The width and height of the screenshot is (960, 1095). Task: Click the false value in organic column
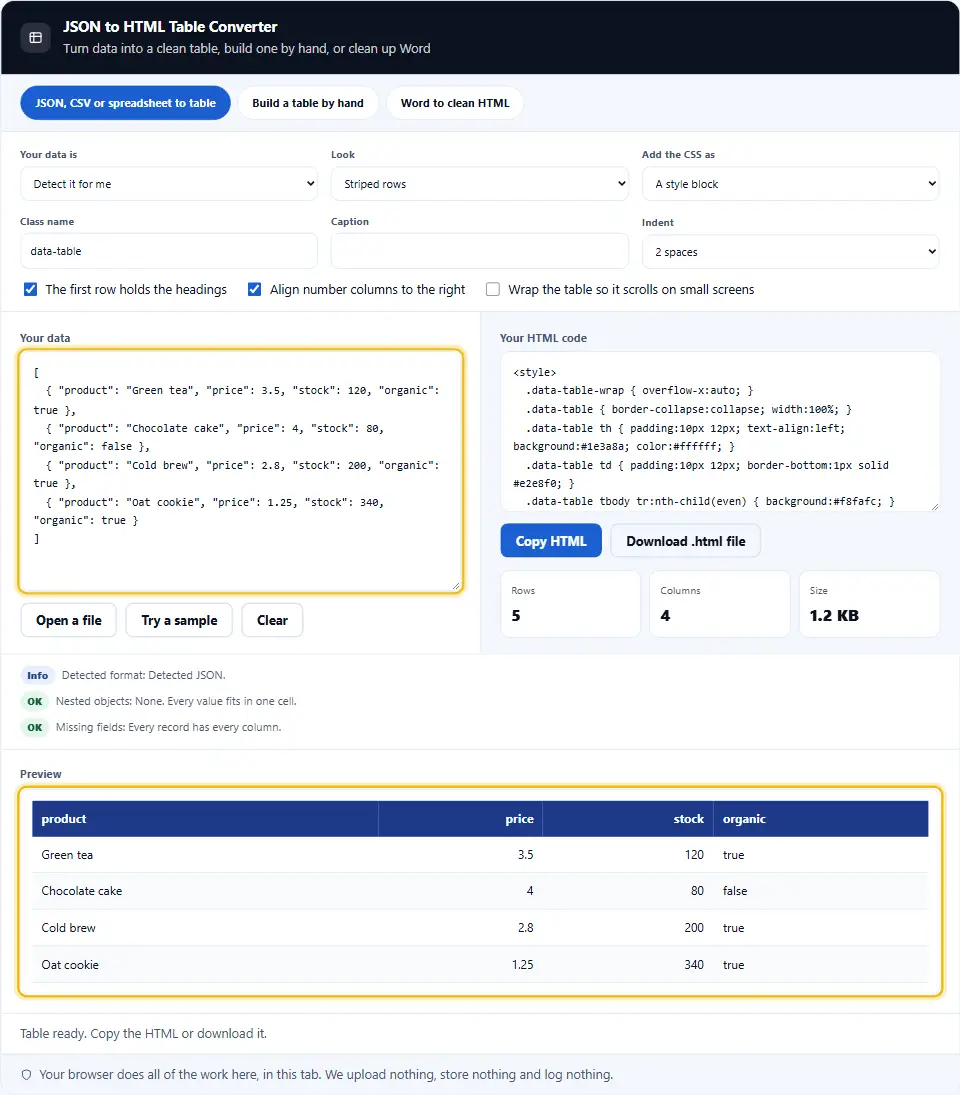[x=735, y=891]
